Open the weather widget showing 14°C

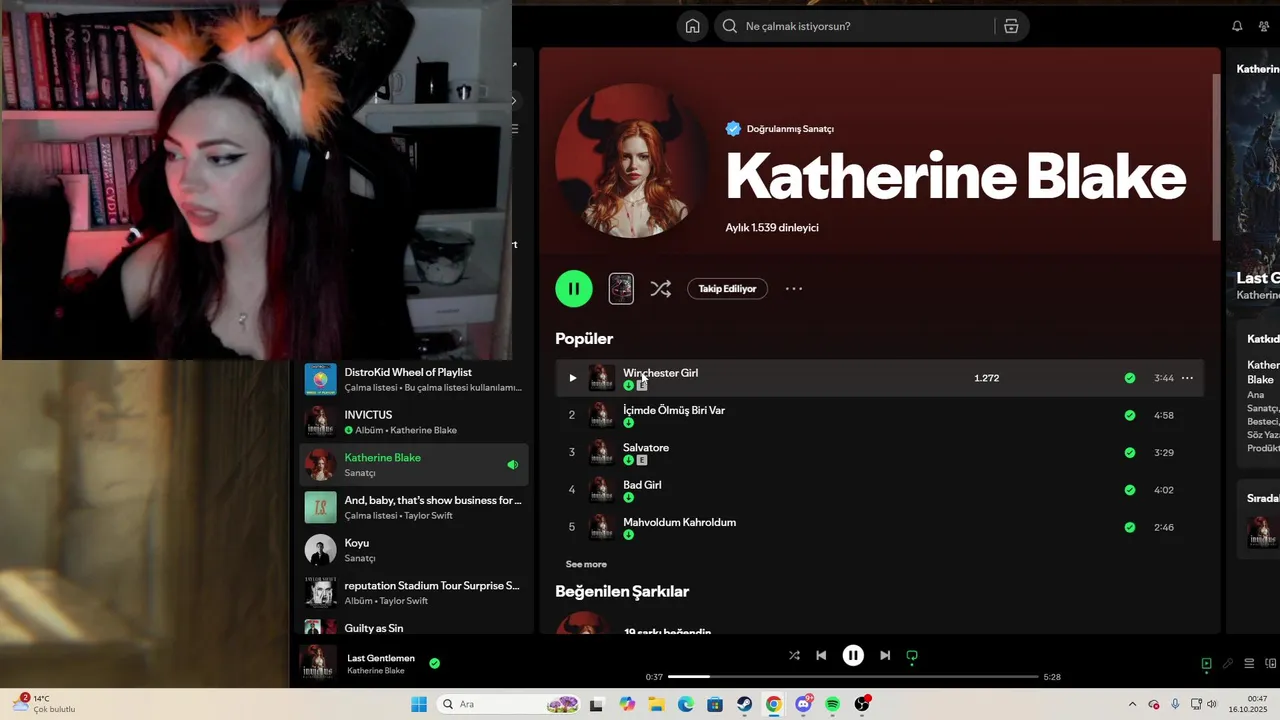pyautogui.click(x=45, y=704)
